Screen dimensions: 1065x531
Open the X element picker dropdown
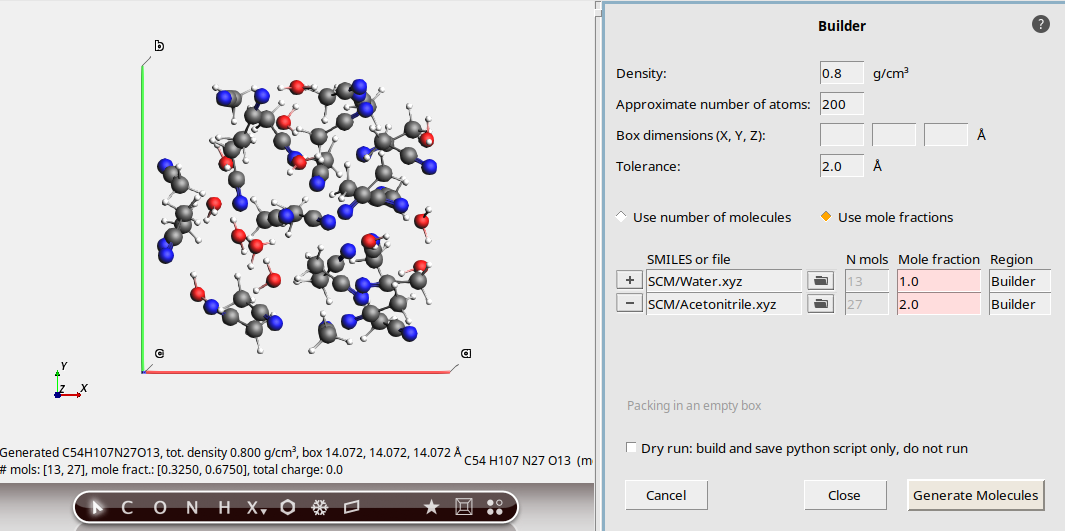pos(257,508)
